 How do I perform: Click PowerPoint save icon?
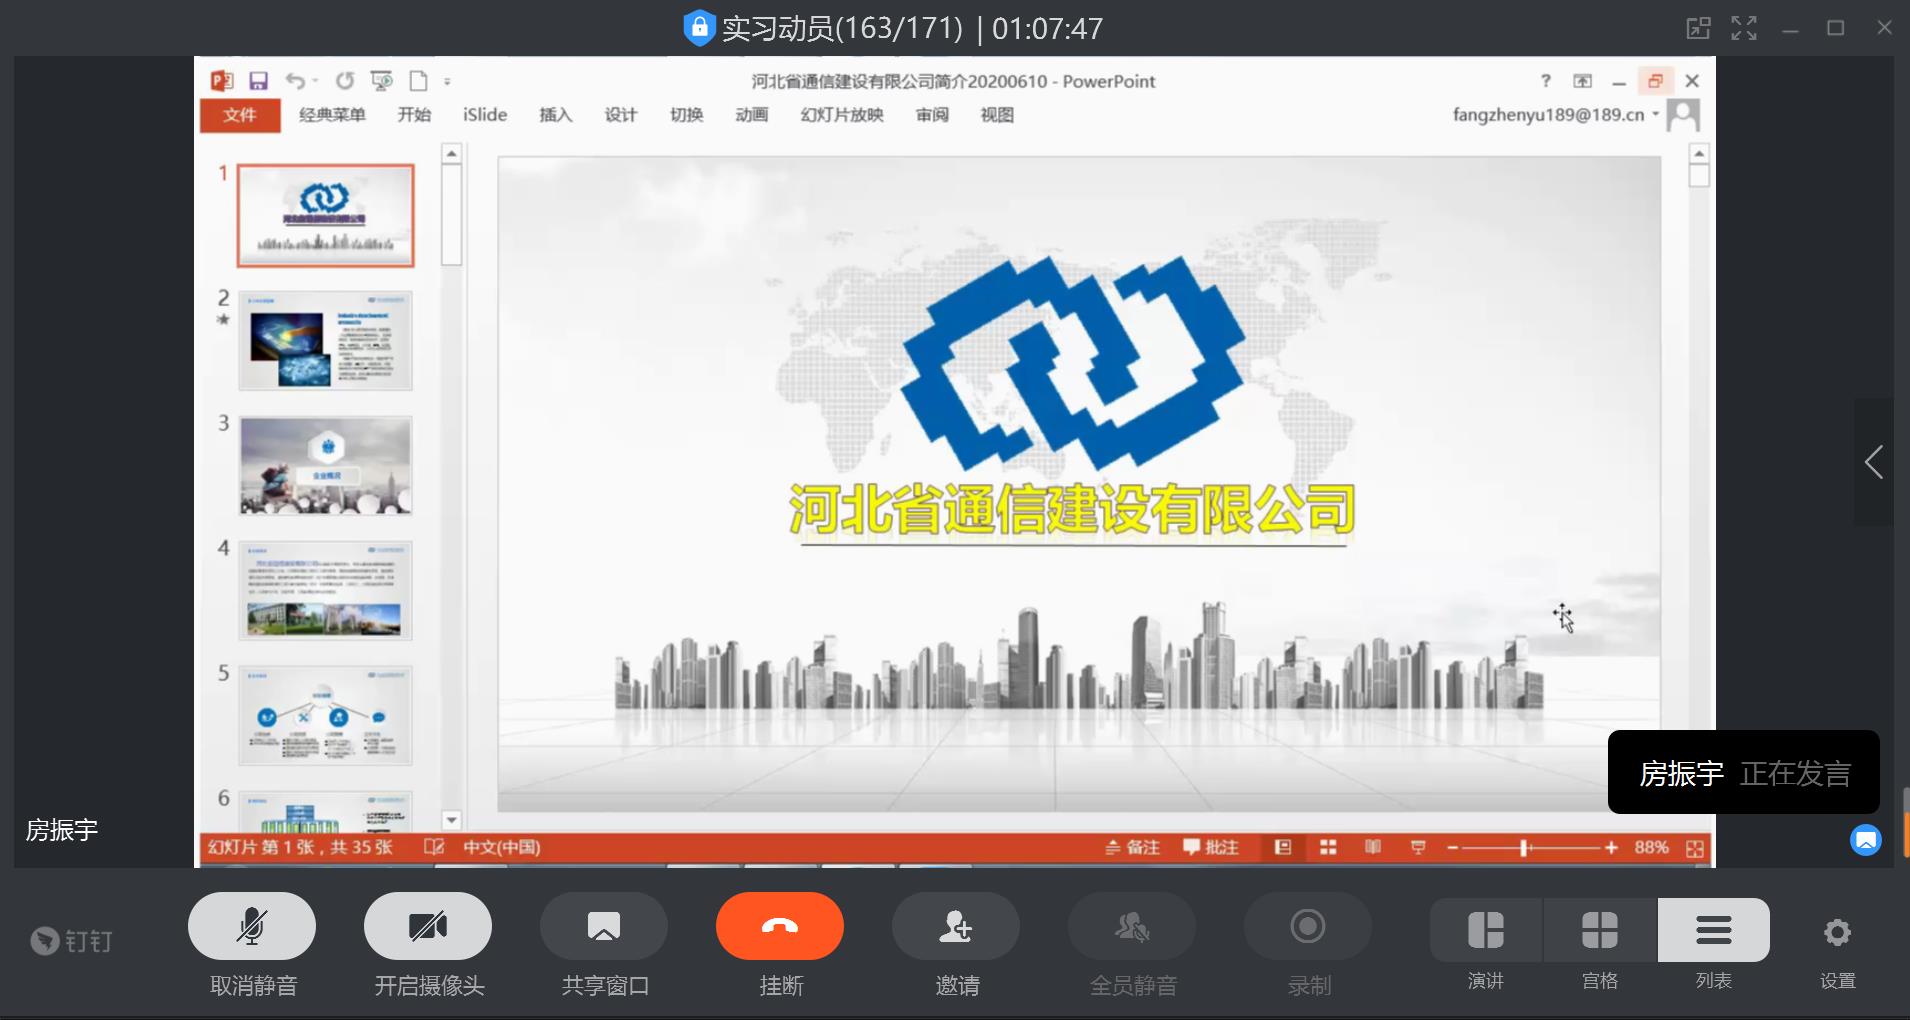click(259, 81)
